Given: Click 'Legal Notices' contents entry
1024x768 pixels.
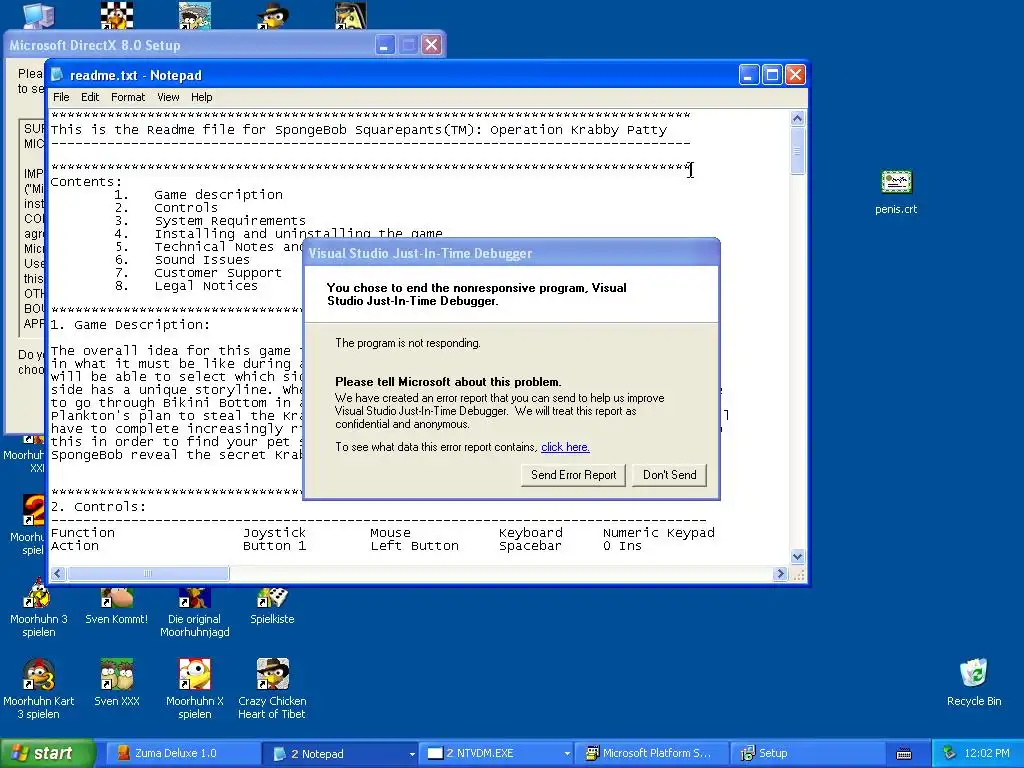Looking at the screenshot, I should point(206,286).
